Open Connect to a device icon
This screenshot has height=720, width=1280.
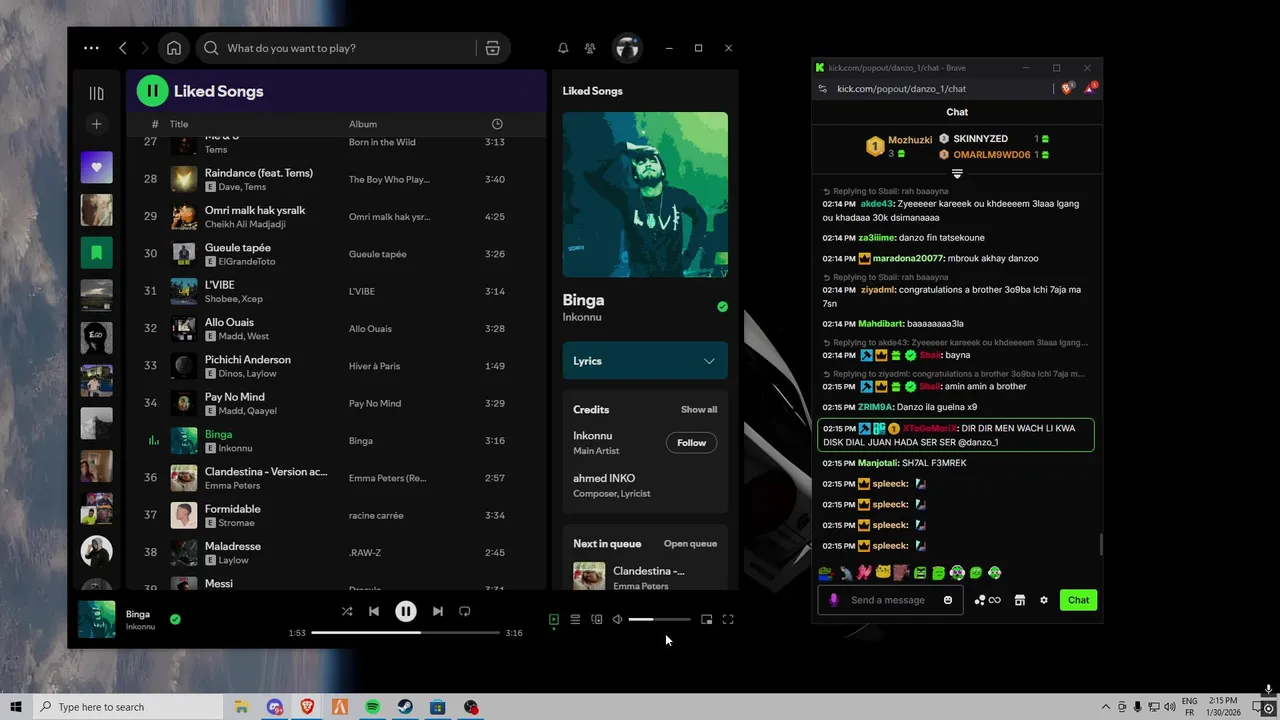click(x=597, y=619)
